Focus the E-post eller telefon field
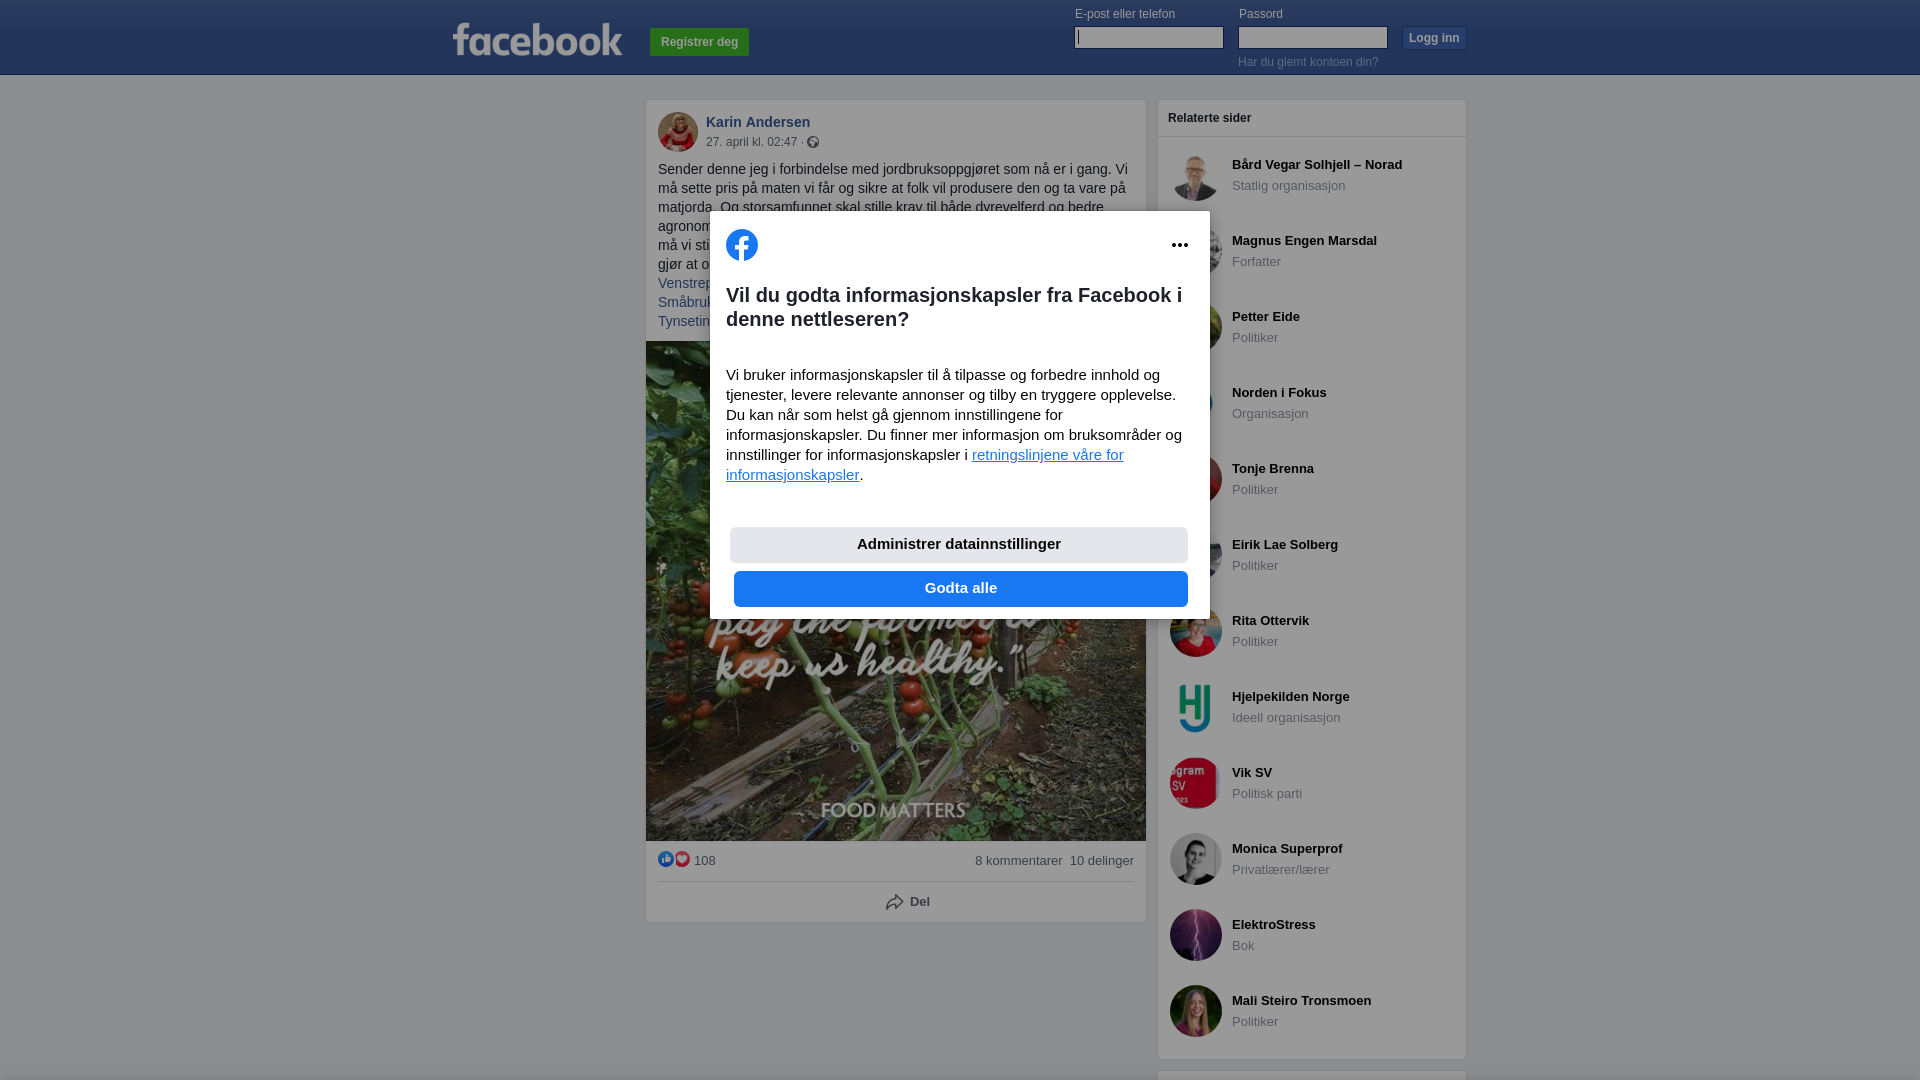 1149,38
